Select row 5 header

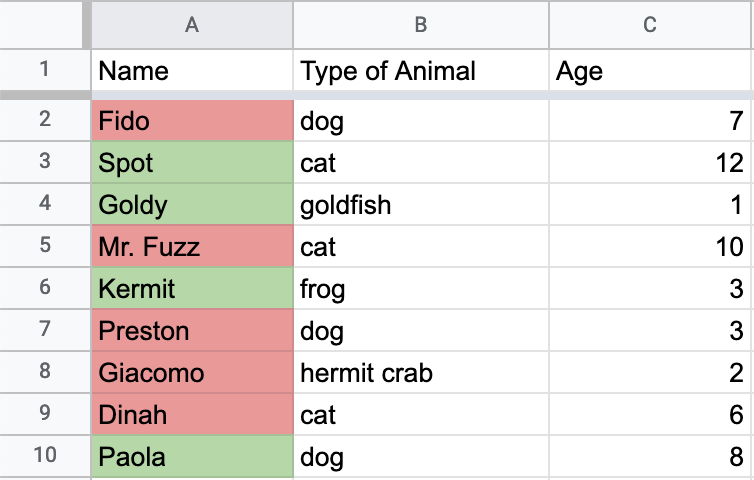tap(44, 247)
